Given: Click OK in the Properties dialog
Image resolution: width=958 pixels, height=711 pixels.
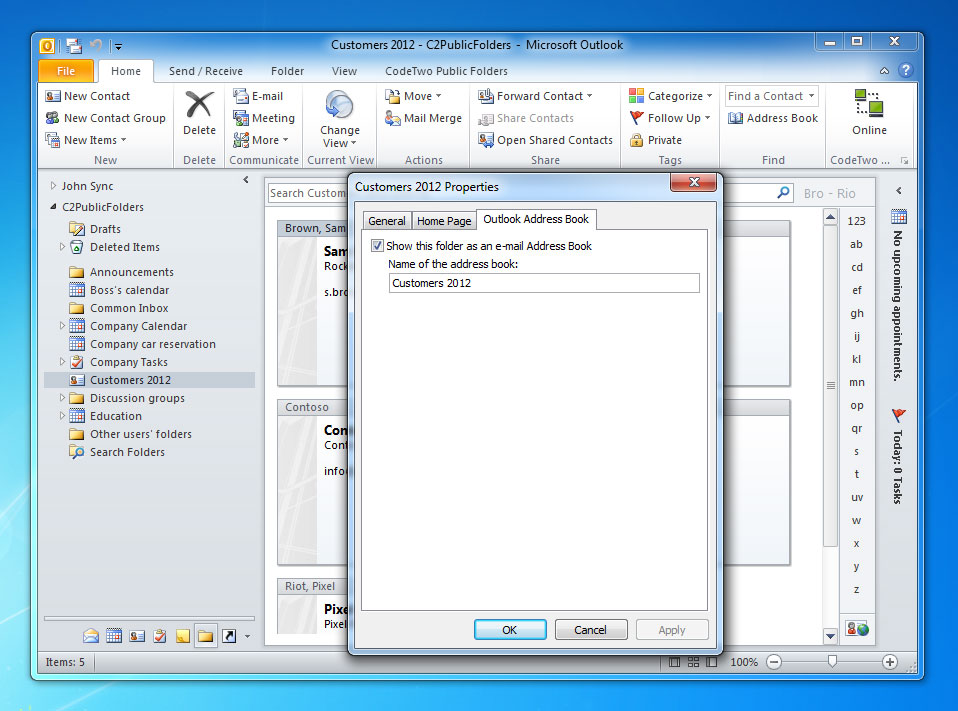Looking at the screenshot, I should pyautogui.click(x=510, y=630).
